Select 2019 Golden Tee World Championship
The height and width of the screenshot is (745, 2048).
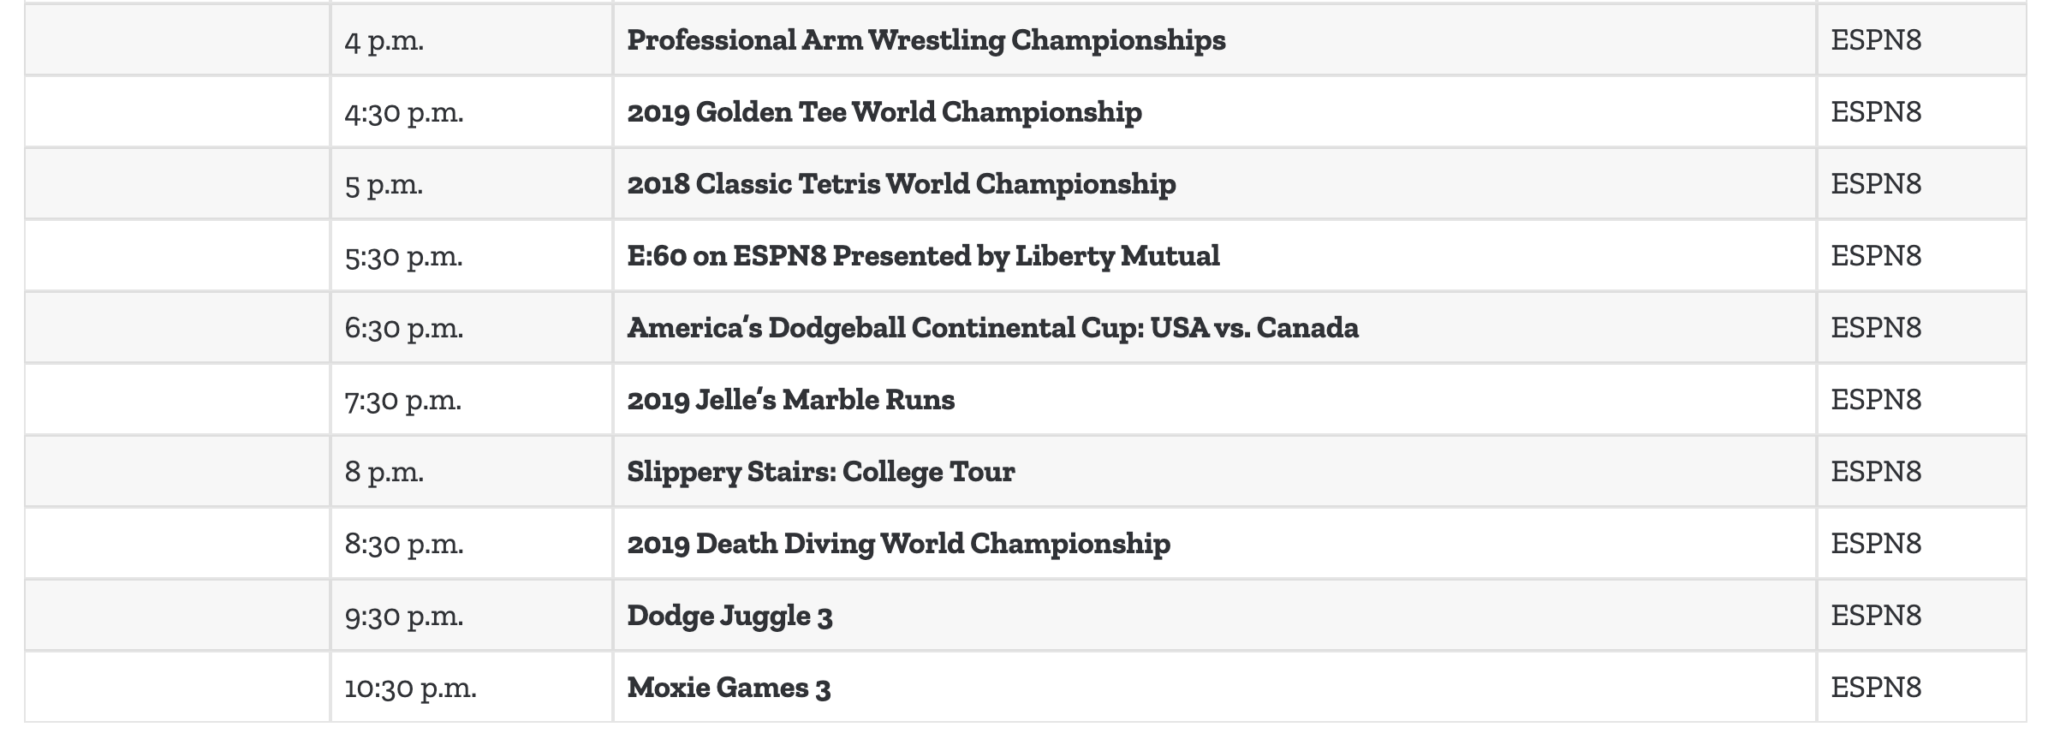pyautogui.click(x=884, y=112)
